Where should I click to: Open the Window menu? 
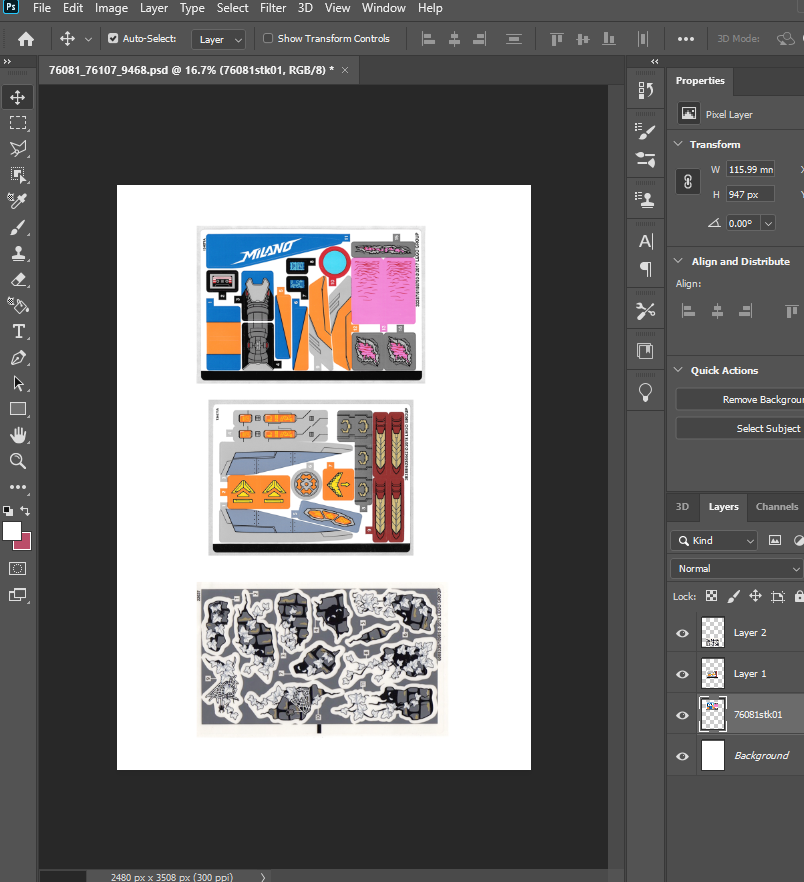(384, 8)
